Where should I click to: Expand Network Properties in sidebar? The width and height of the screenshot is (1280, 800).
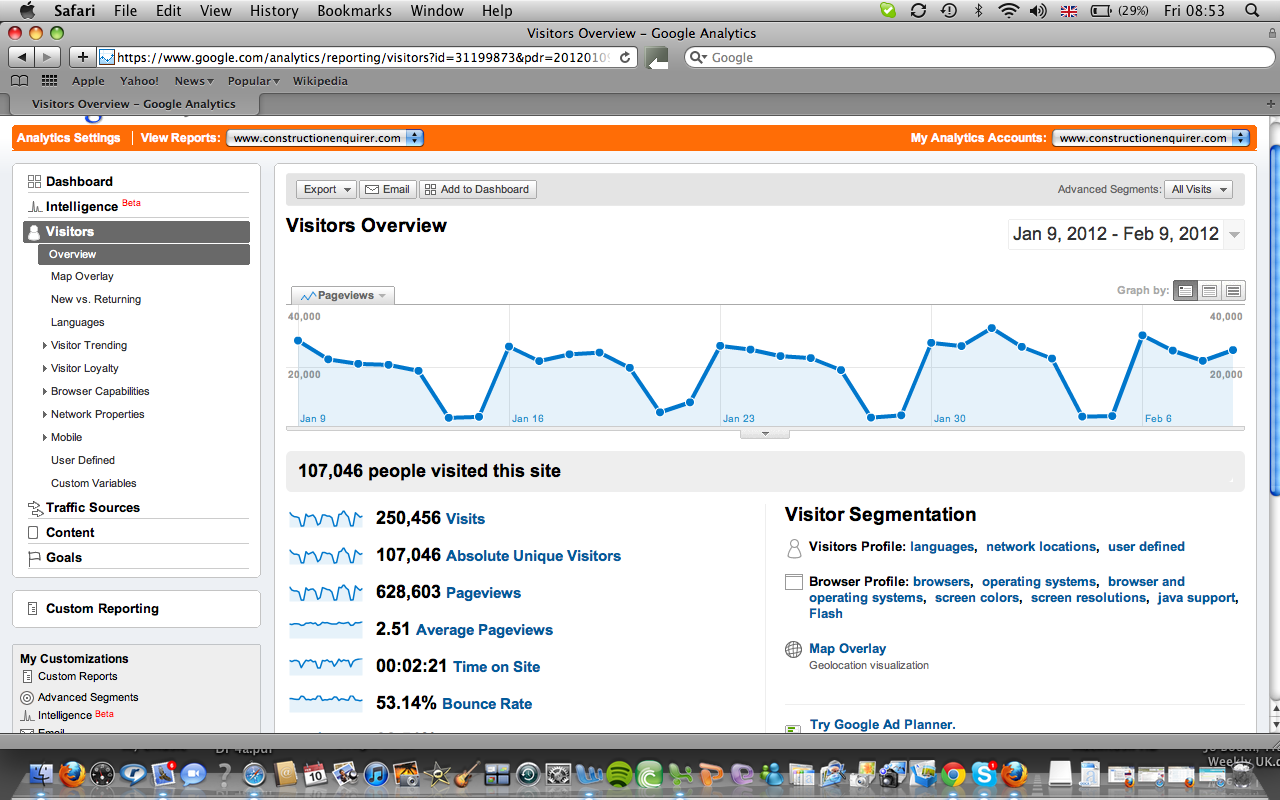[x=45, y=415]
